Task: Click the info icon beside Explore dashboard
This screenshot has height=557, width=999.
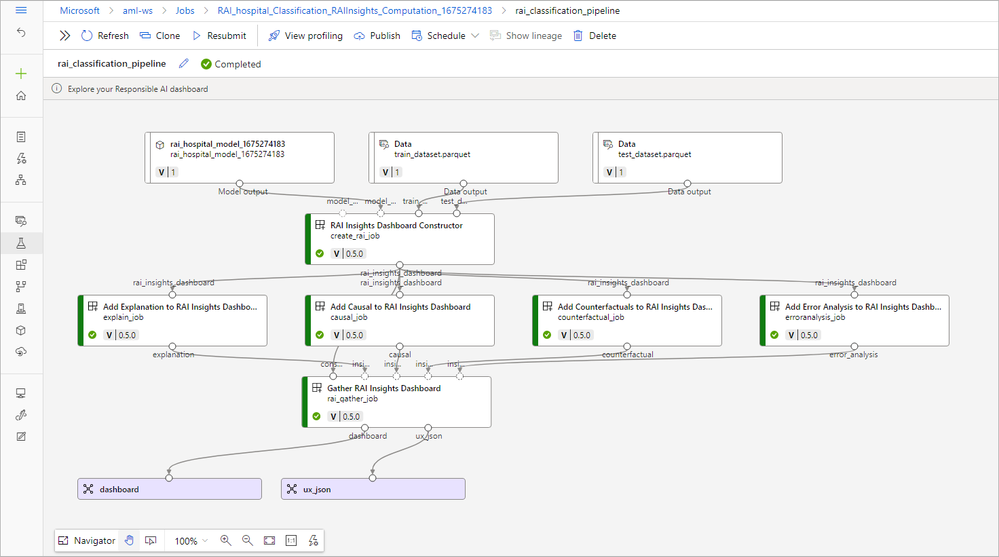Action: click(x=57, y=89)
